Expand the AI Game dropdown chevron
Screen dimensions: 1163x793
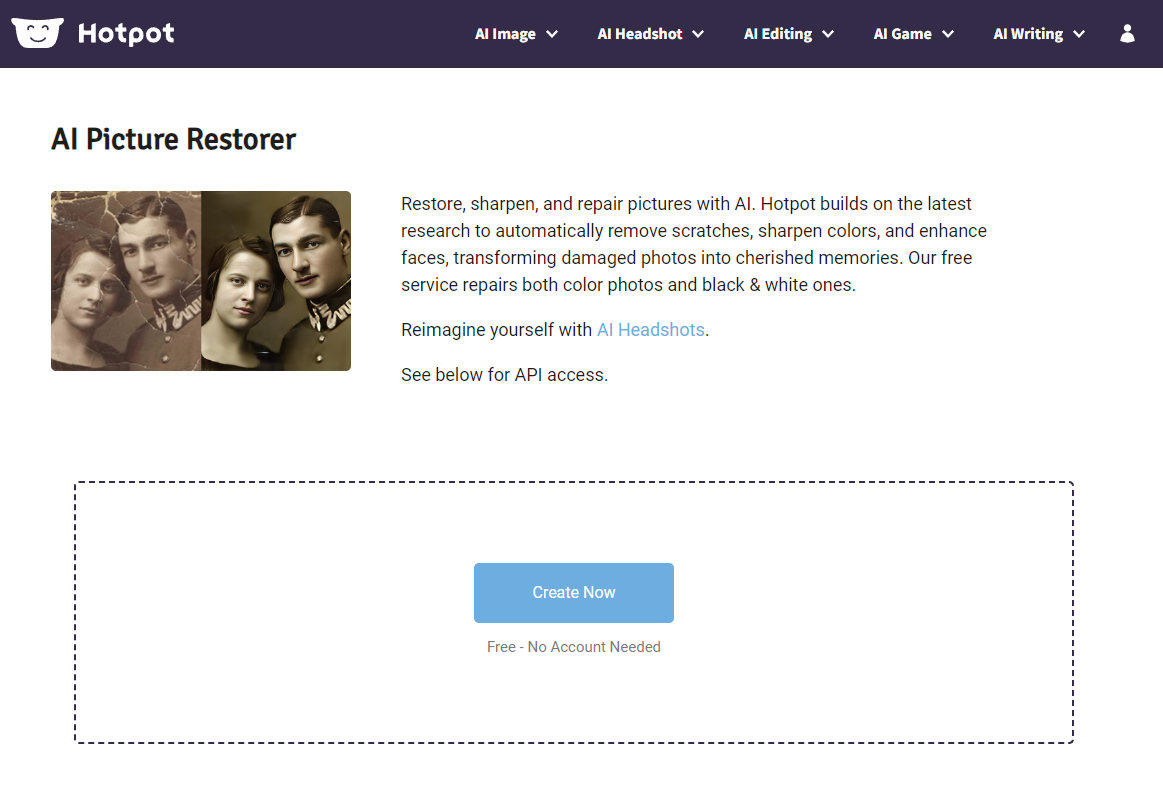(x=948, y=34)
